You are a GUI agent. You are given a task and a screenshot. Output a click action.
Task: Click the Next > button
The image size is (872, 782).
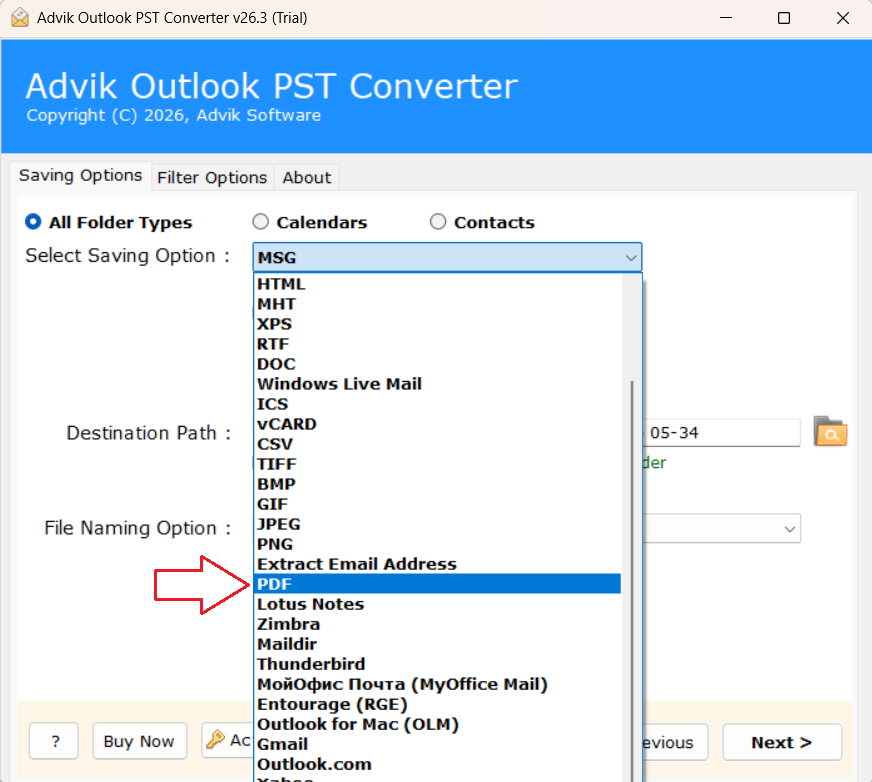(782, 742)
